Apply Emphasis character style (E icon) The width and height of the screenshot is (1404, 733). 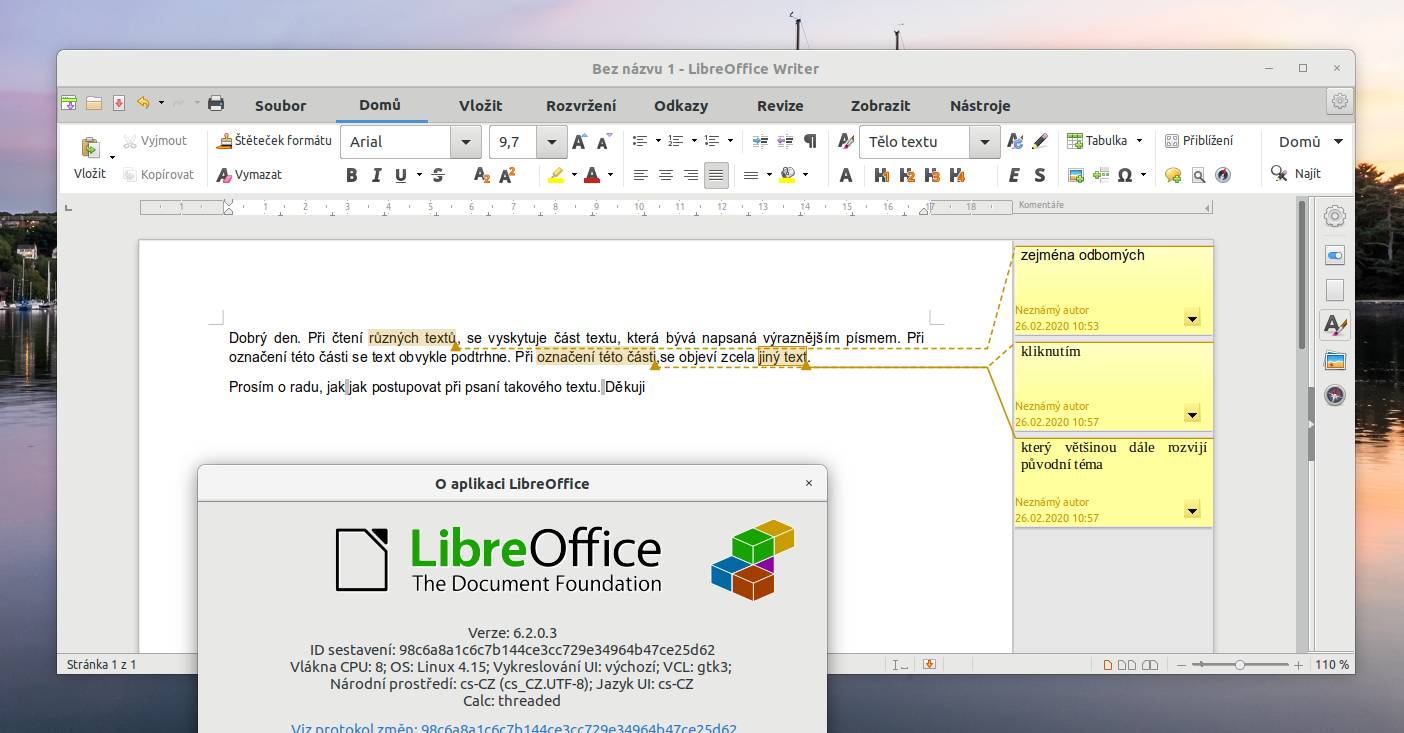1014,175
